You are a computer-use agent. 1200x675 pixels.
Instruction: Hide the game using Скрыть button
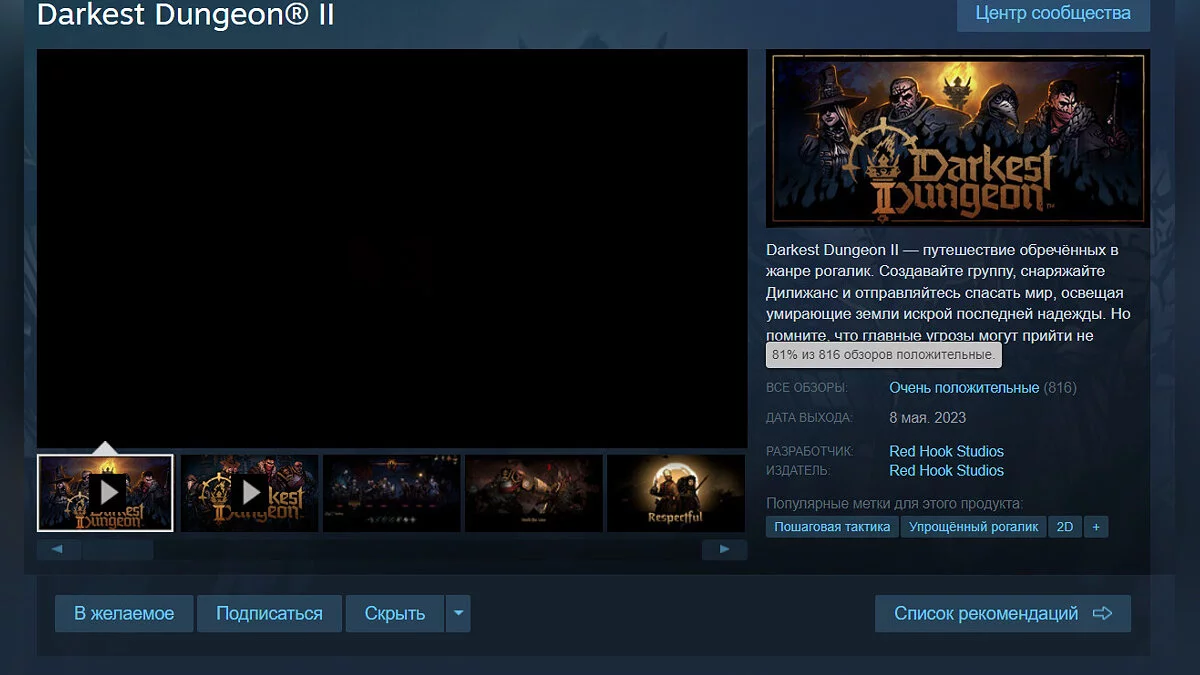(394, 613)
